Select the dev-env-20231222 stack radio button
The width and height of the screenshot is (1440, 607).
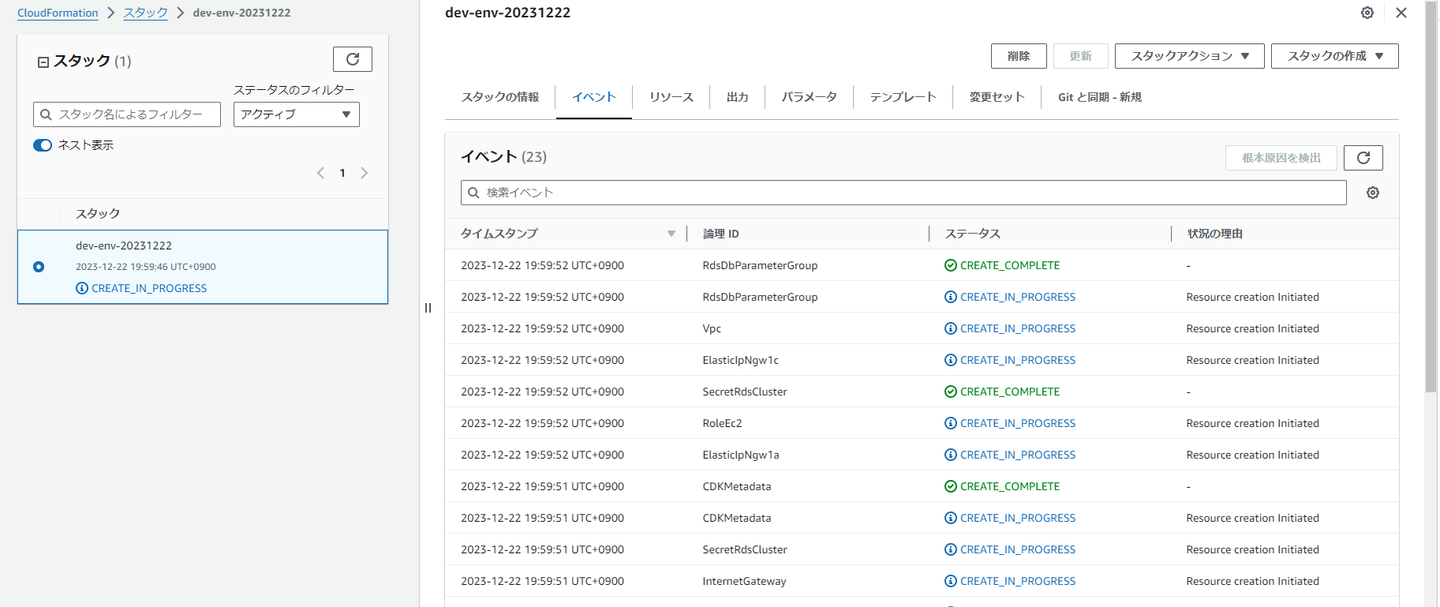point(39,267)
